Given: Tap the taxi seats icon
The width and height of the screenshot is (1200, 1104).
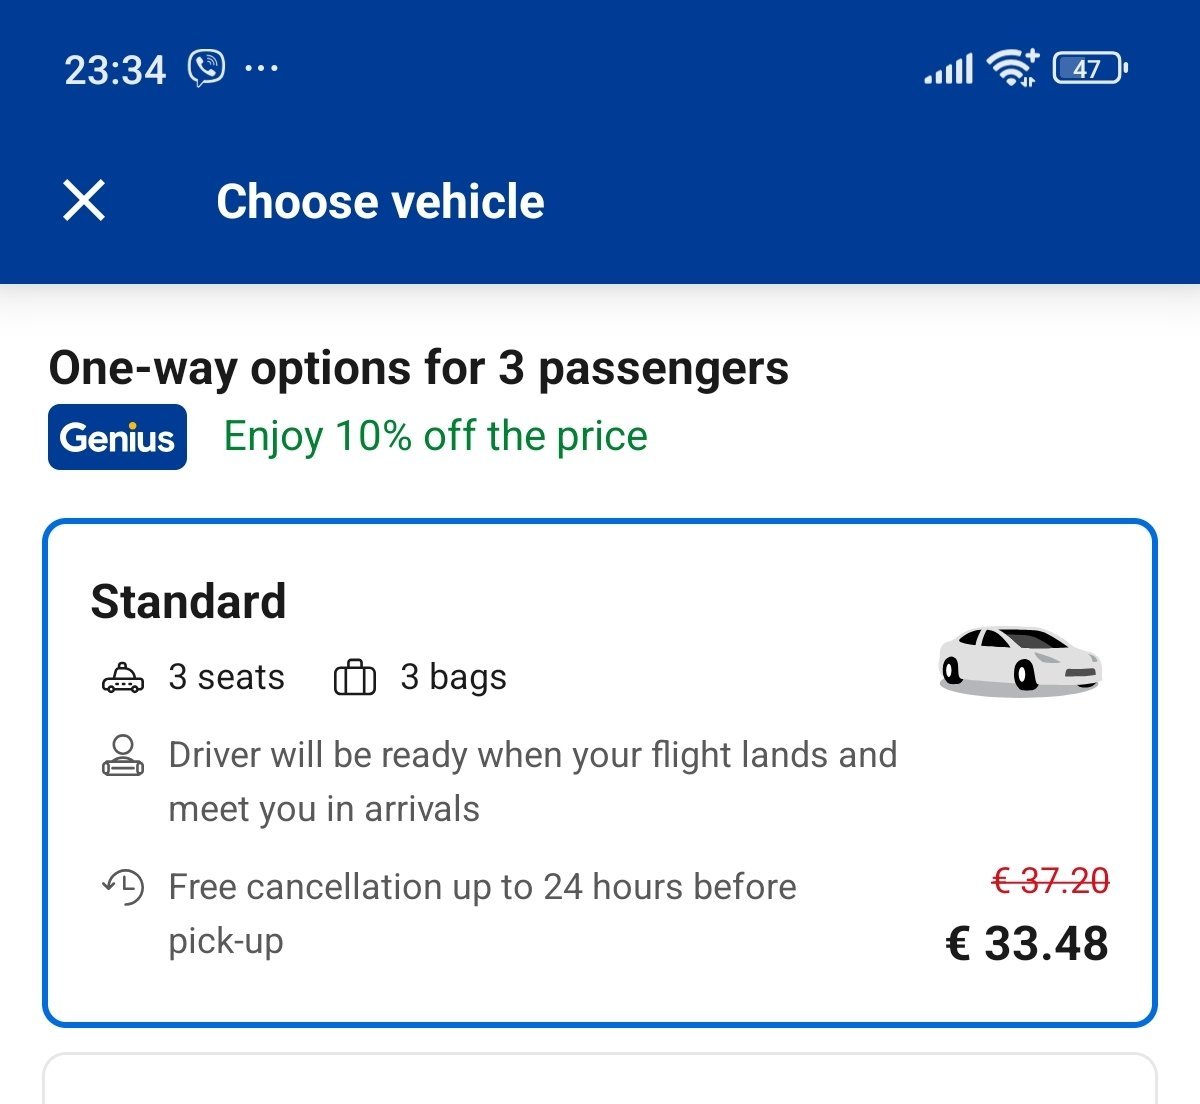Looking at the screenshot, I should click(x=123, y=678).
